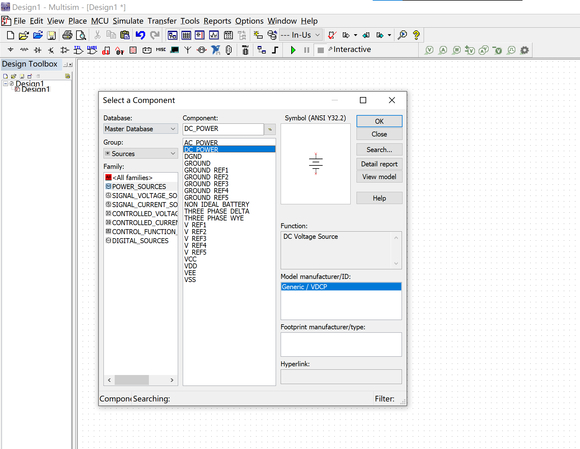Screen dimensions: 580x449
Task: Open Print Preview from the toolbar
Action: coord(81,35)
